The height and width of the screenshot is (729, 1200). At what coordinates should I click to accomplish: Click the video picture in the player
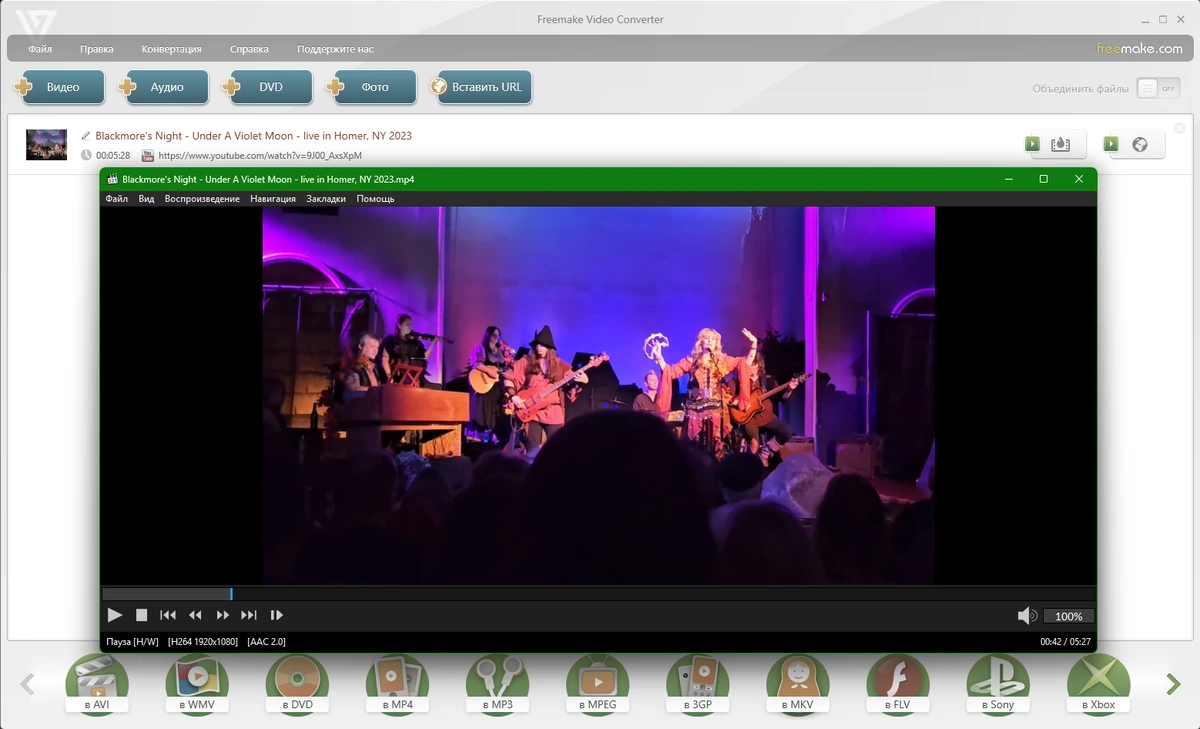pyautogui.click(x=598, y=395)
